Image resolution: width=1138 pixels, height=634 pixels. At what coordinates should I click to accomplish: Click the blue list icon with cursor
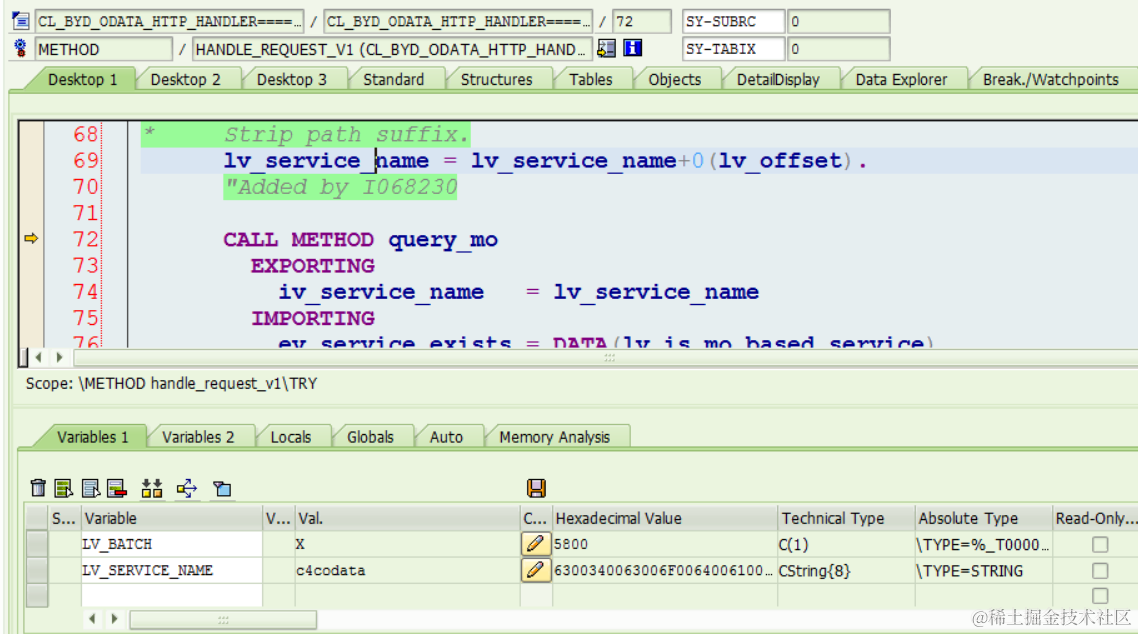tap(91, 488)
